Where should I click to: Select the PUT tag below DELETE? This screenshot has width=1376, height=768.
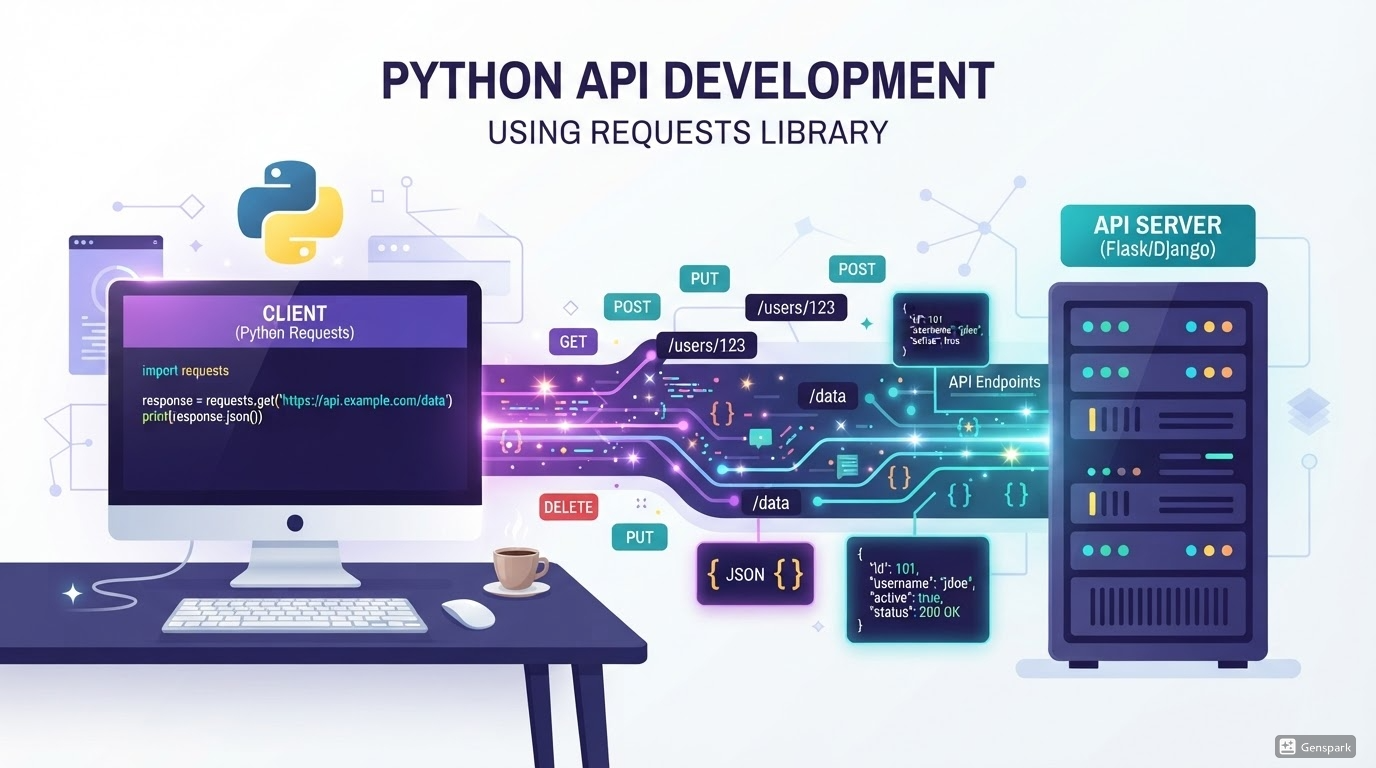[x=639, y=537]
